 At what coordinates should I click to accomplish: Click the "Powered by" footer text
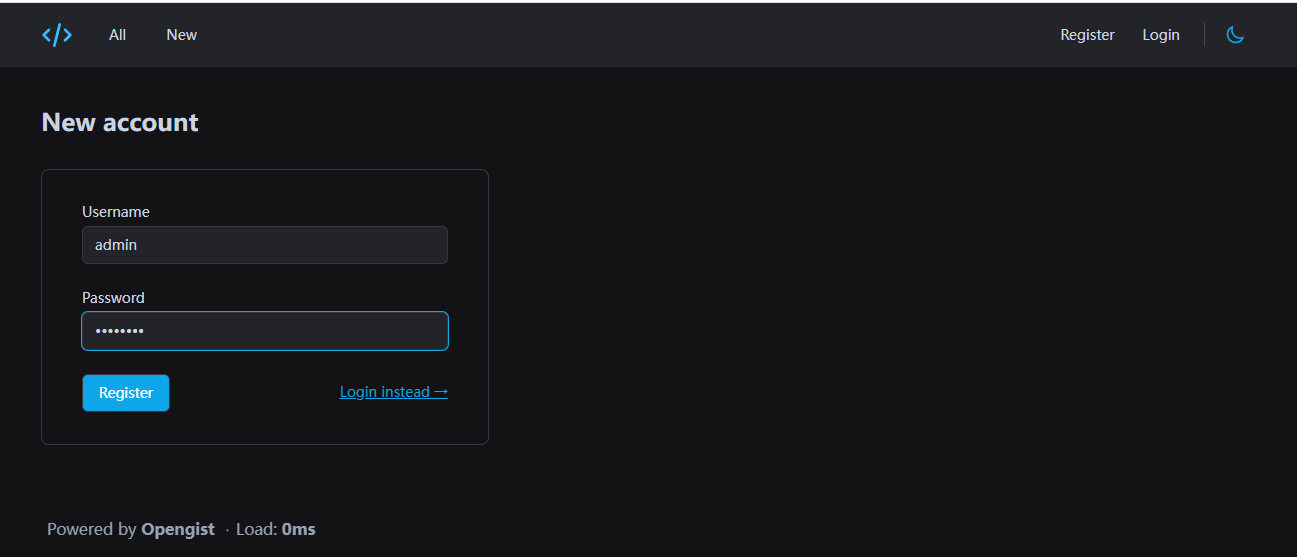tap(91, 529)
